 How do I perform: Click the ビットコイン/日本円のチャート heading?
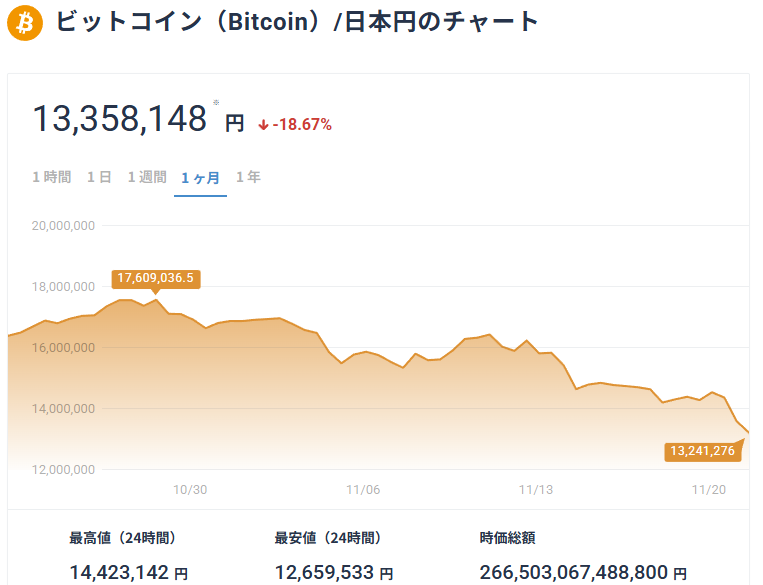[297, 22]
